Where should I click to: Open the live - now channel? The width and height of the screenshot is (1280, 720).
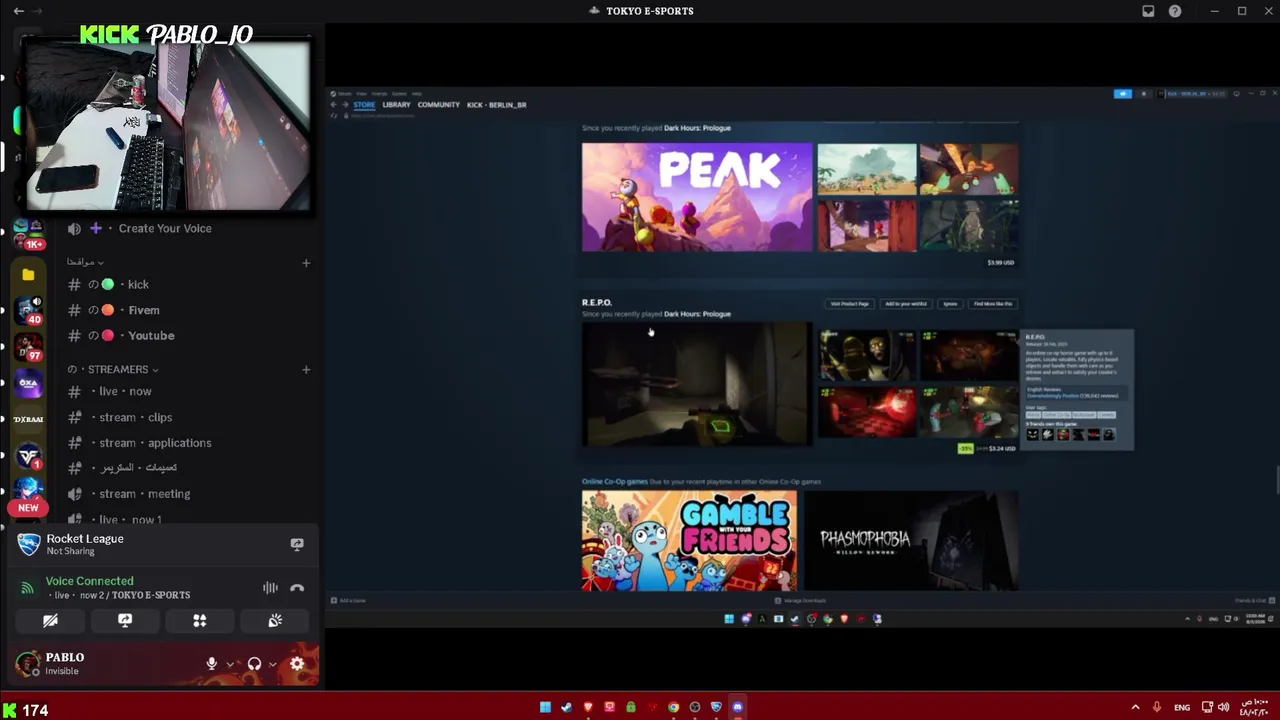[x=125, y=391]
